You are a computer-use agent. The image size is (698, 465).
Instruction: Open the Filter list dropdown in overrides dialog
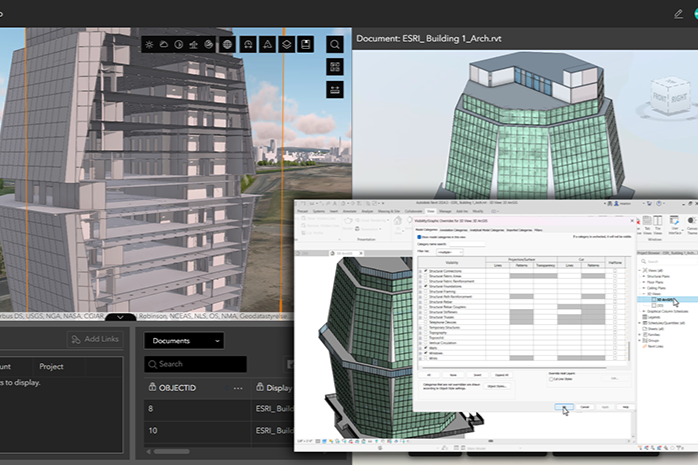(x=450, y=252)
